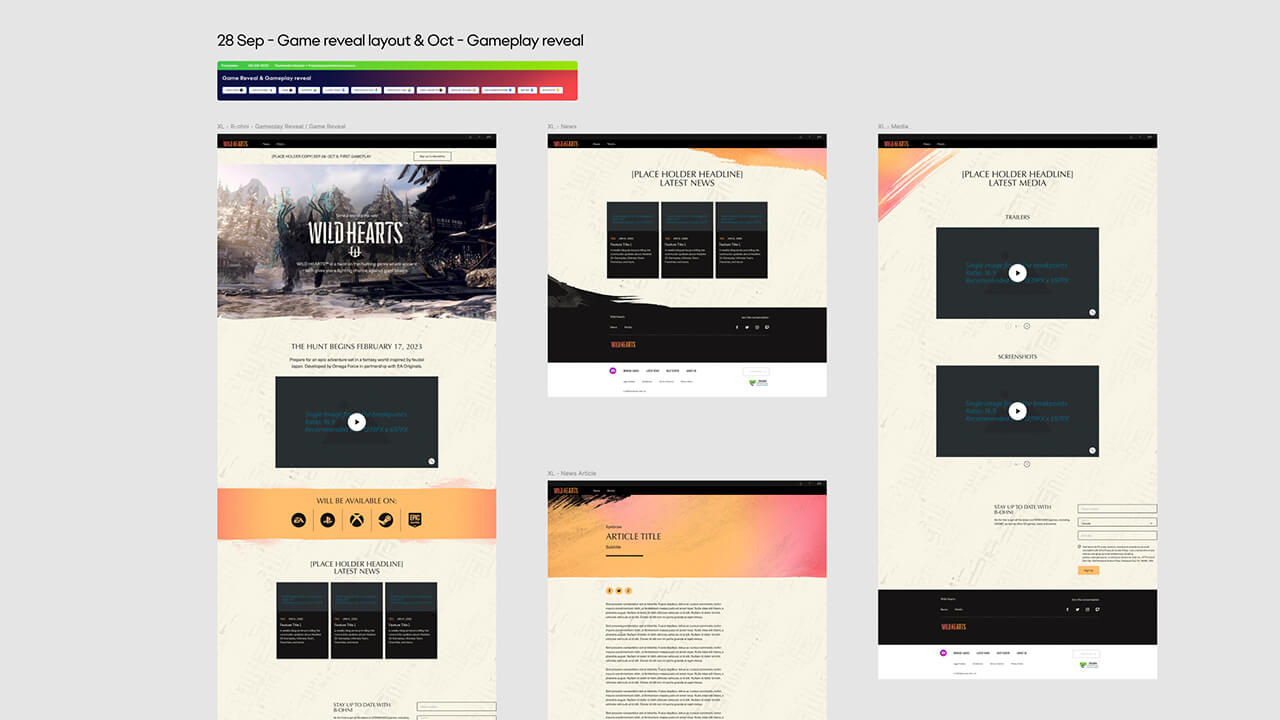Click the PlayStation platform icon
Screen dimensions: 1280x720
click(x=327, y=520)
